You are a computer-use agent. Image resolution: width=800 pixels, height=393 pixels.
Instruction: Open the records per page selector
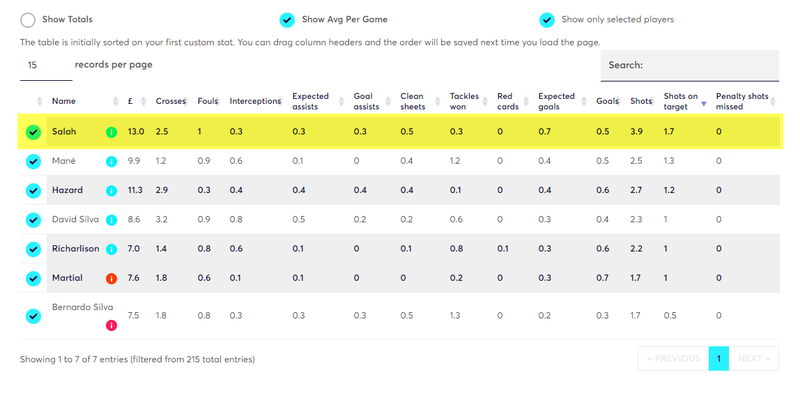pyautogui.click(x=46, y=65)
